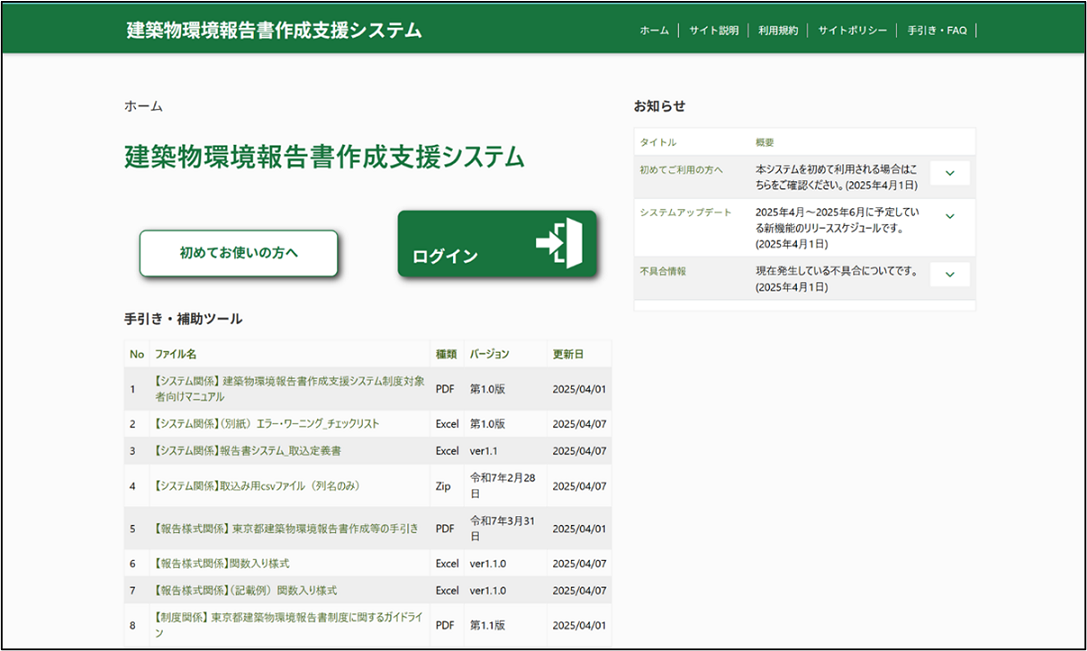The height and width of the screenshot is (651, 1087).
Task: Open 東京都建築物環境報告書作成等の手引き link
Action: 286,528
